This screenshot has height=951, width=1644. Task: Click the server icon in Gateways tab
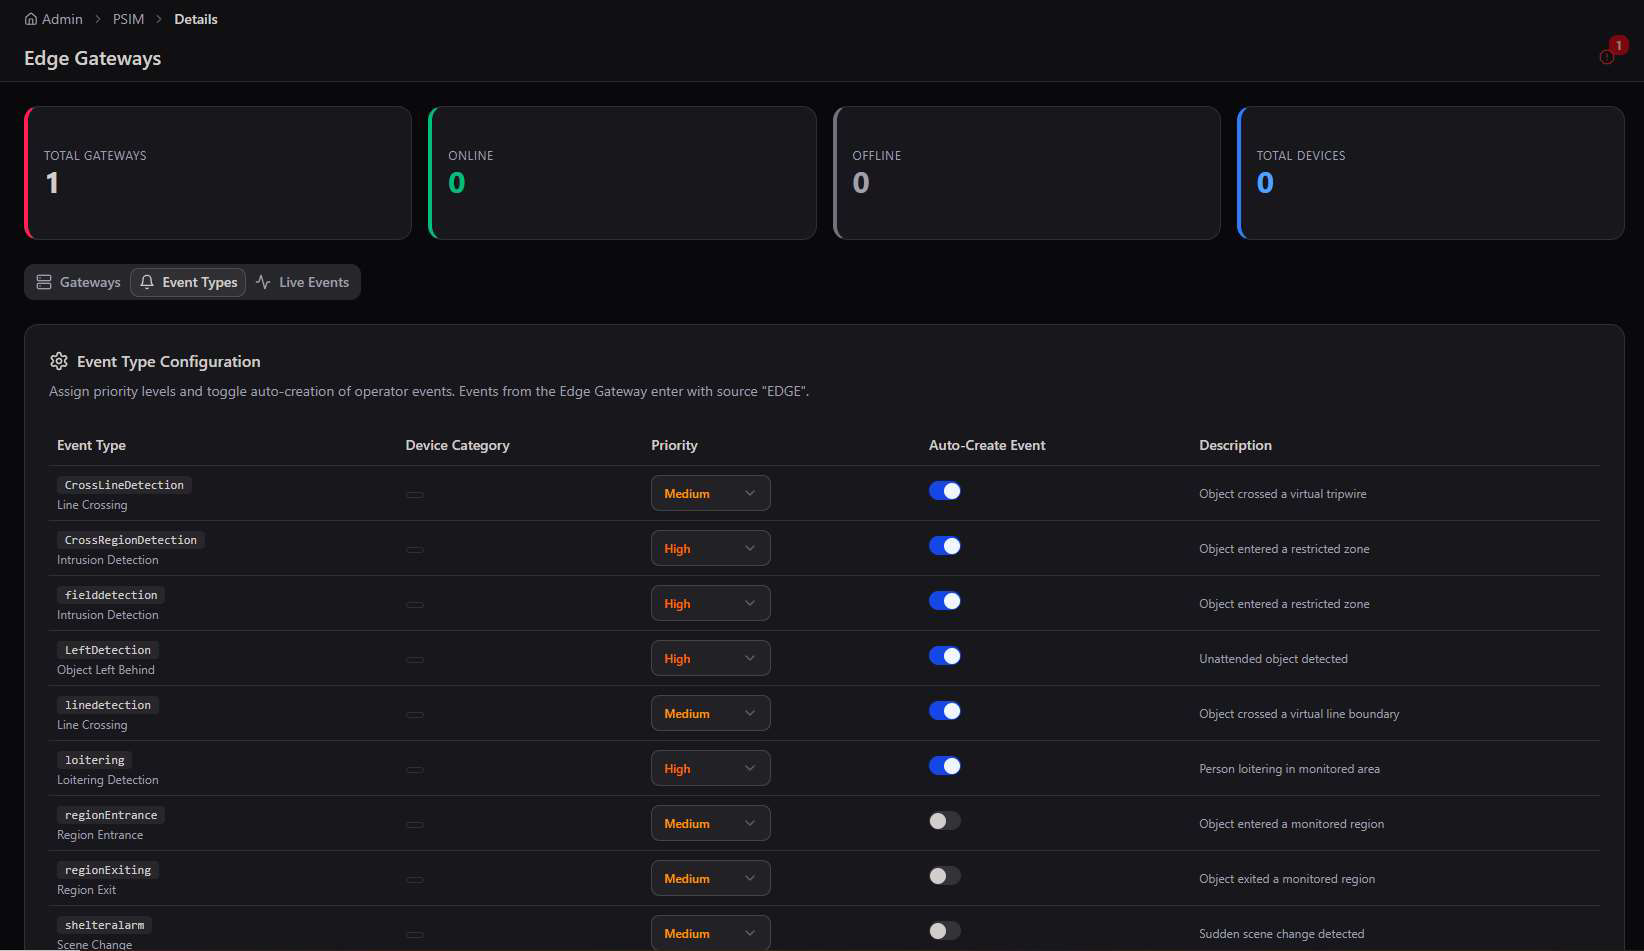44,282
